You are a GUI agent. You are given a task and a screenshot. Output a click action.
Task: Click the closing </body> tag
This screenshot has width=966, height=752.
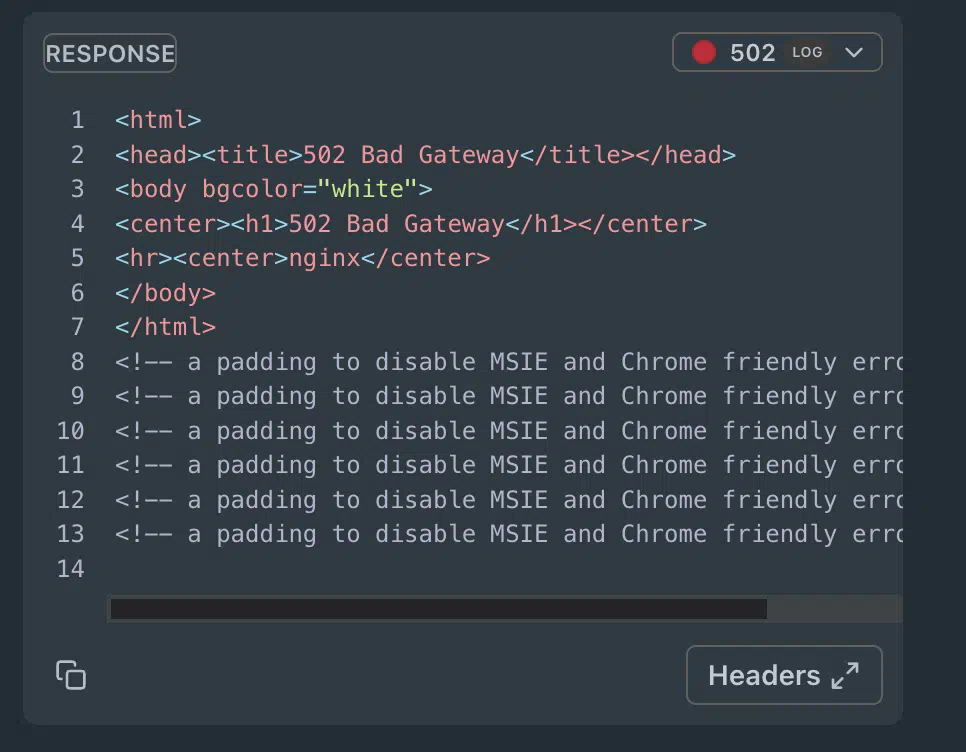tap(165, 293)
